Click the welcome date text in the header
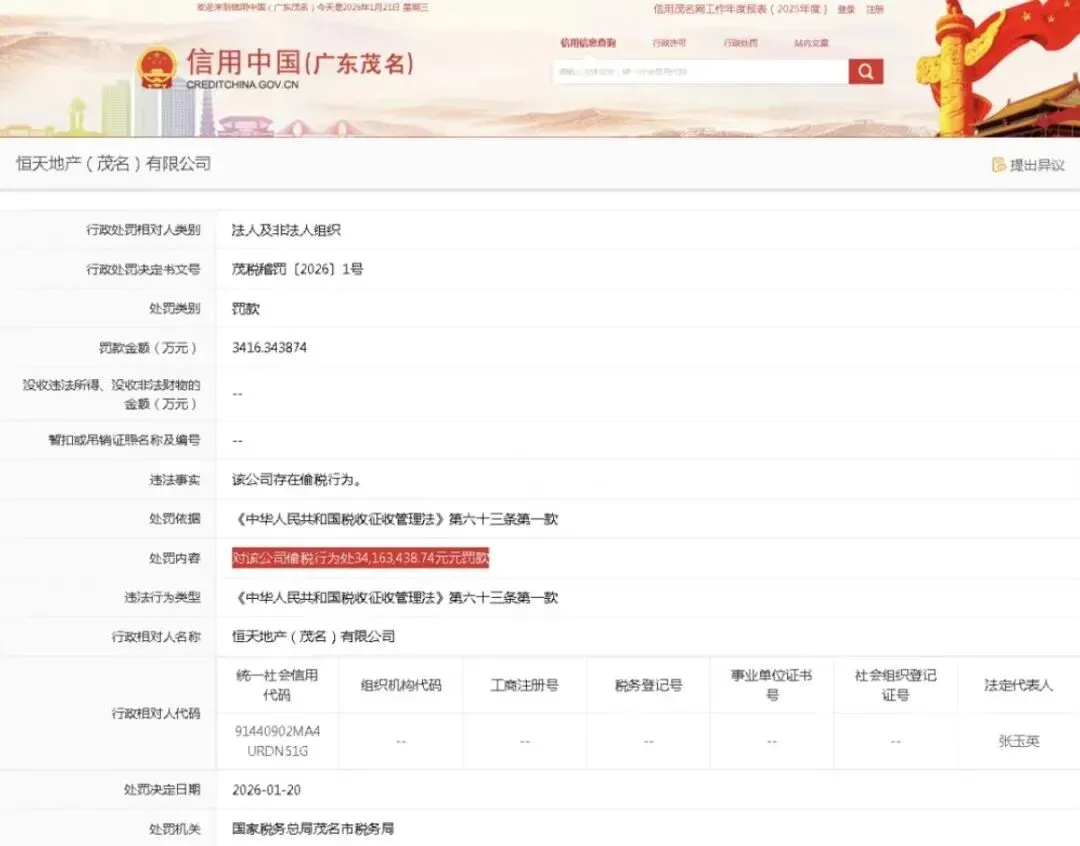Image resolution: width=1080 pixels, height=846 pixels. pyautogui.click(x=313, y=7)
